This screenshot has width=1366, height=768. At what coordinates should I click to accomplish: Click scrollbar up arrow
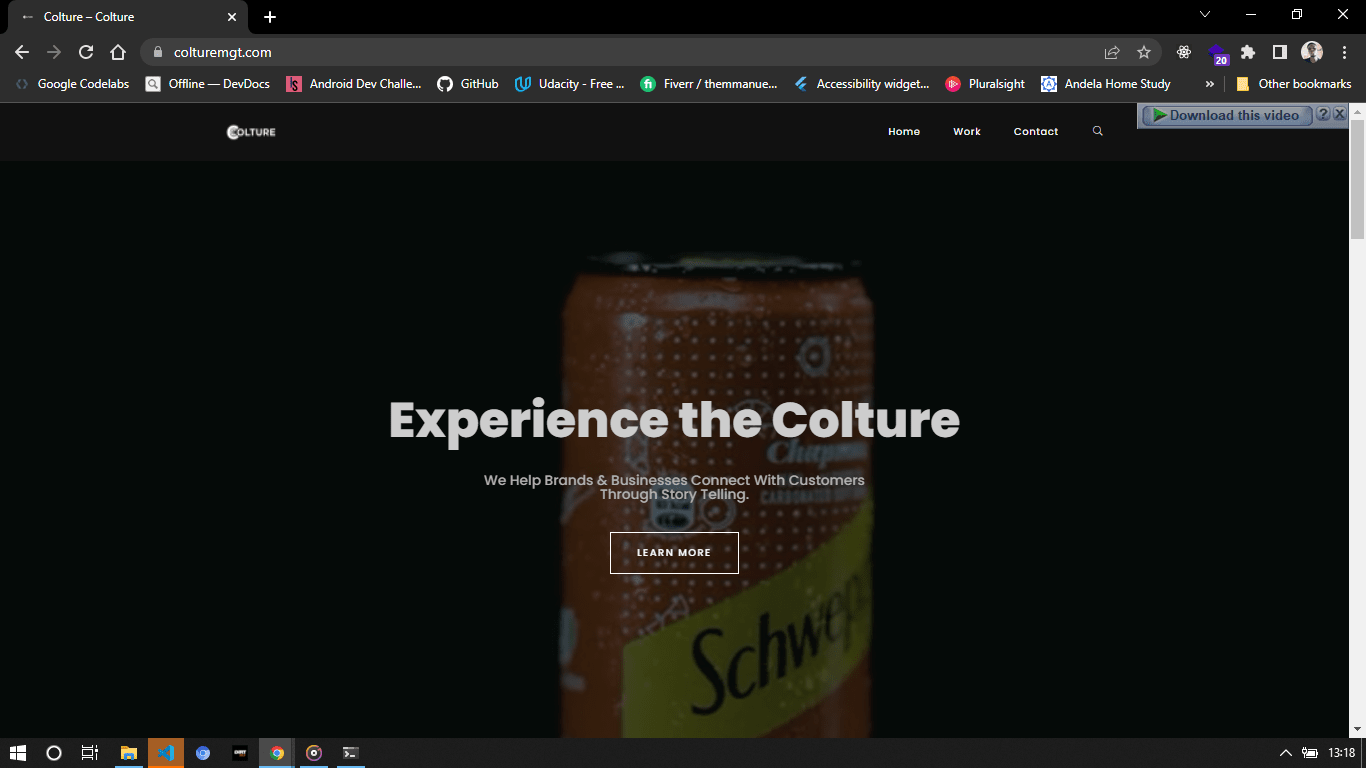[x=1357, y=110]
